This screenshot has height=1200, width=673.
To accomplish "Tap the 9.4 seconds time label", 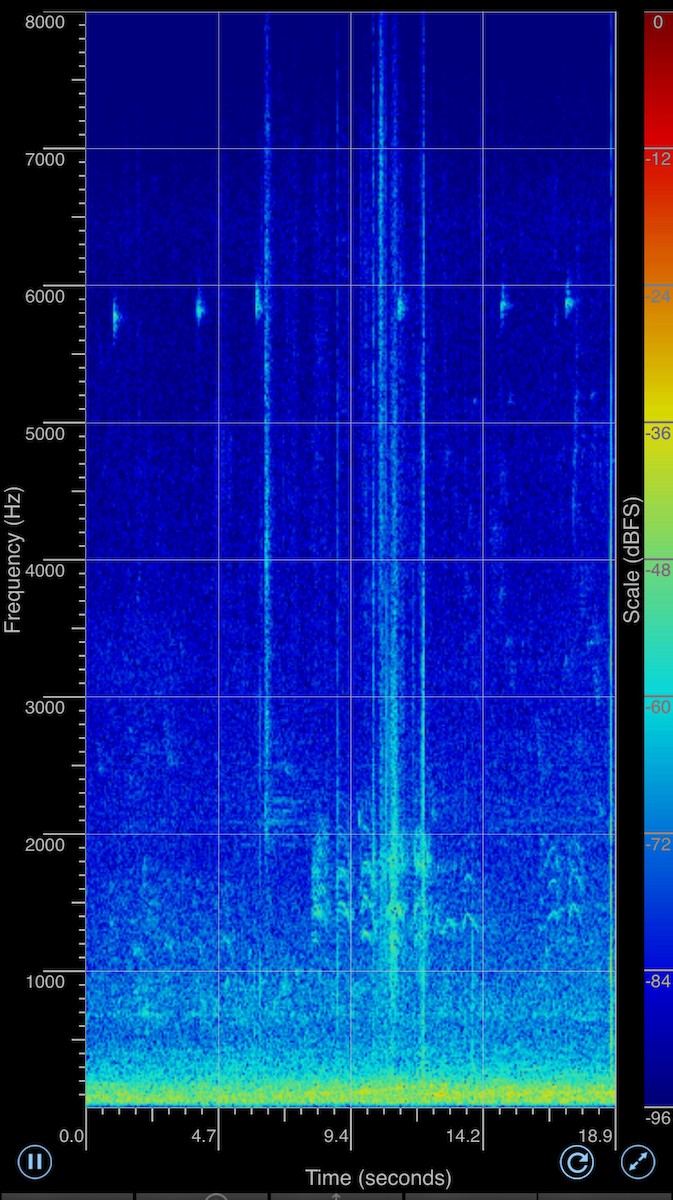I will pos(336,1136).
